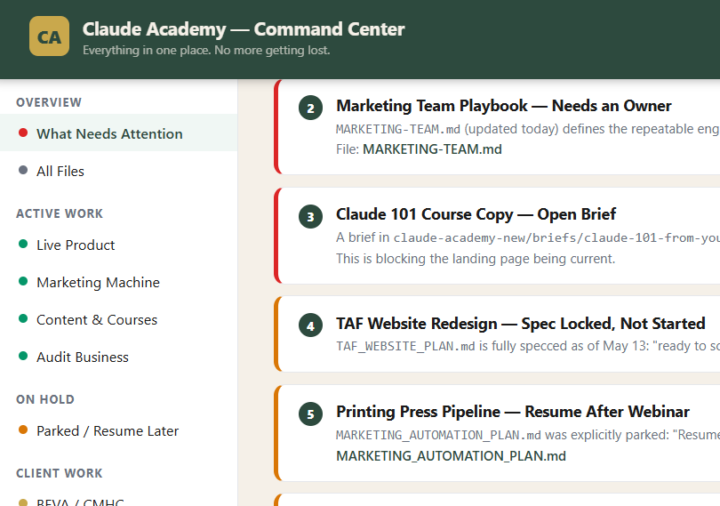This screenshot has width=720, height=506.
Task: Open All Files in the sidebar
Action: pos(118,171)
